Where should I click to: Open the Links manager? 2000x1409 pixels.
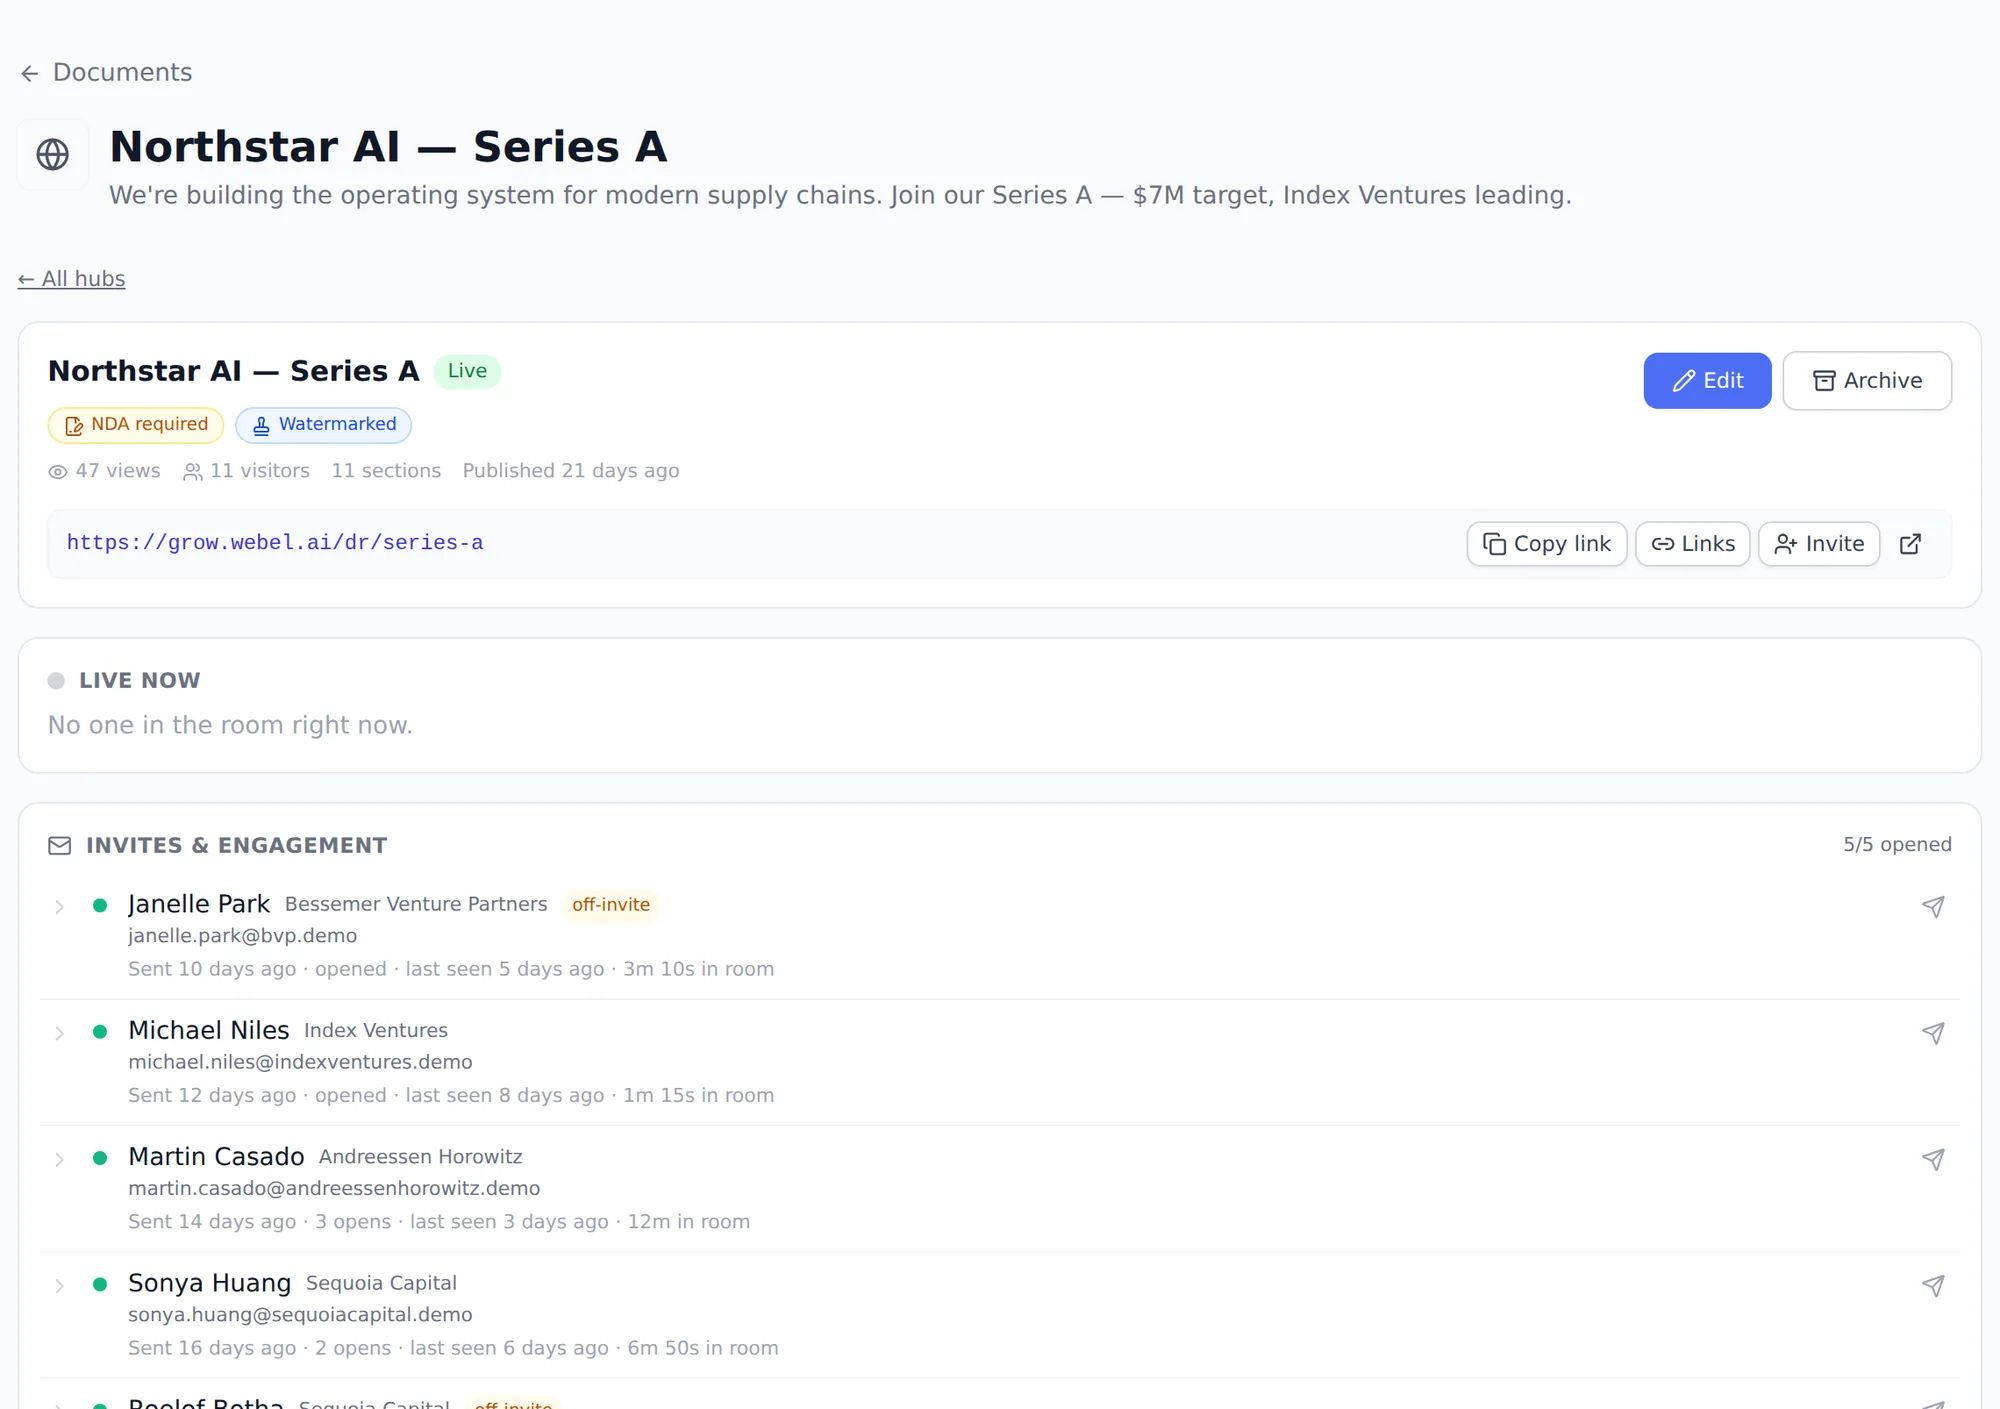tap(1693, 544)
